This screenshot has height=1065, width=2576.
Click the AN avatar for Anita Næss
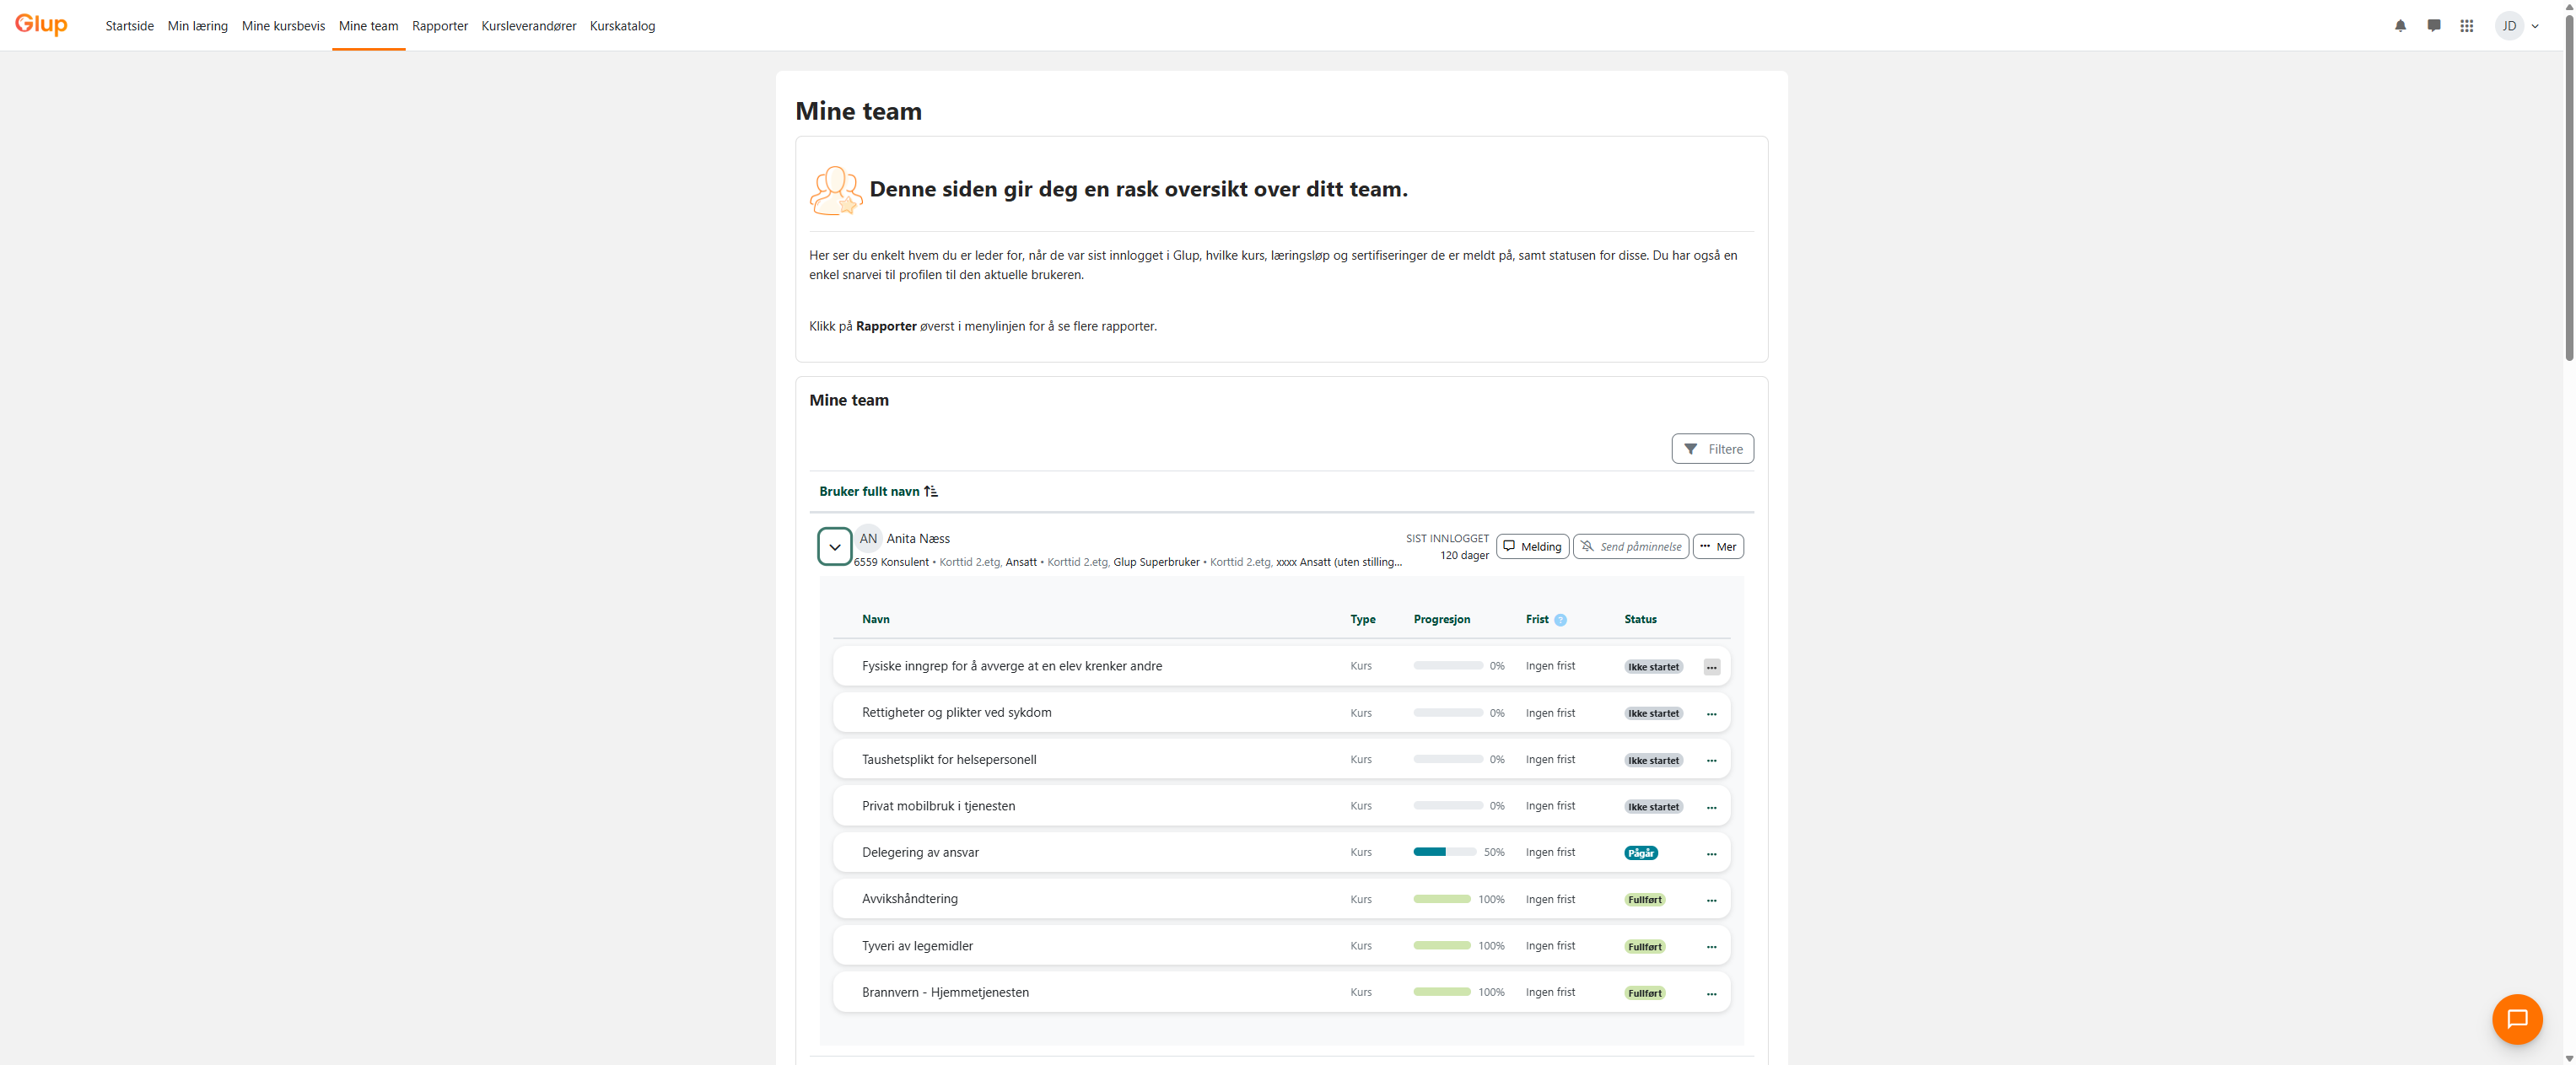[868, 538]
